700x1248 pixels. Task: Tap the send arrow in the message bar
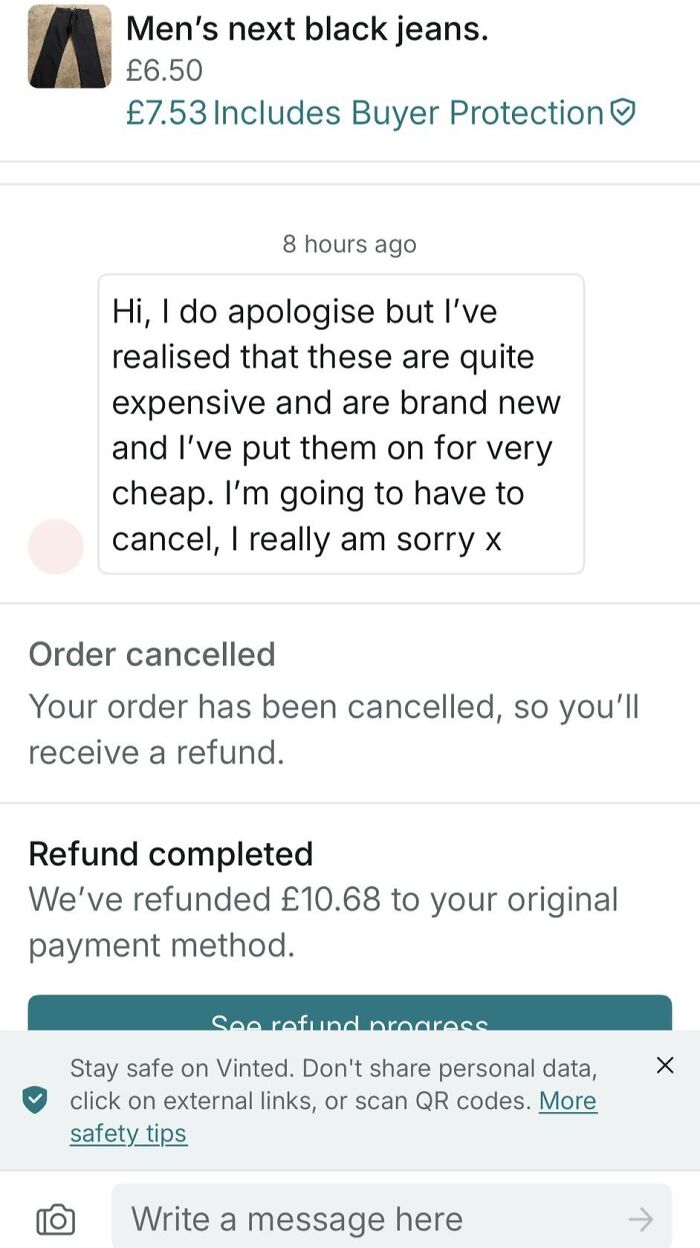640,1218
